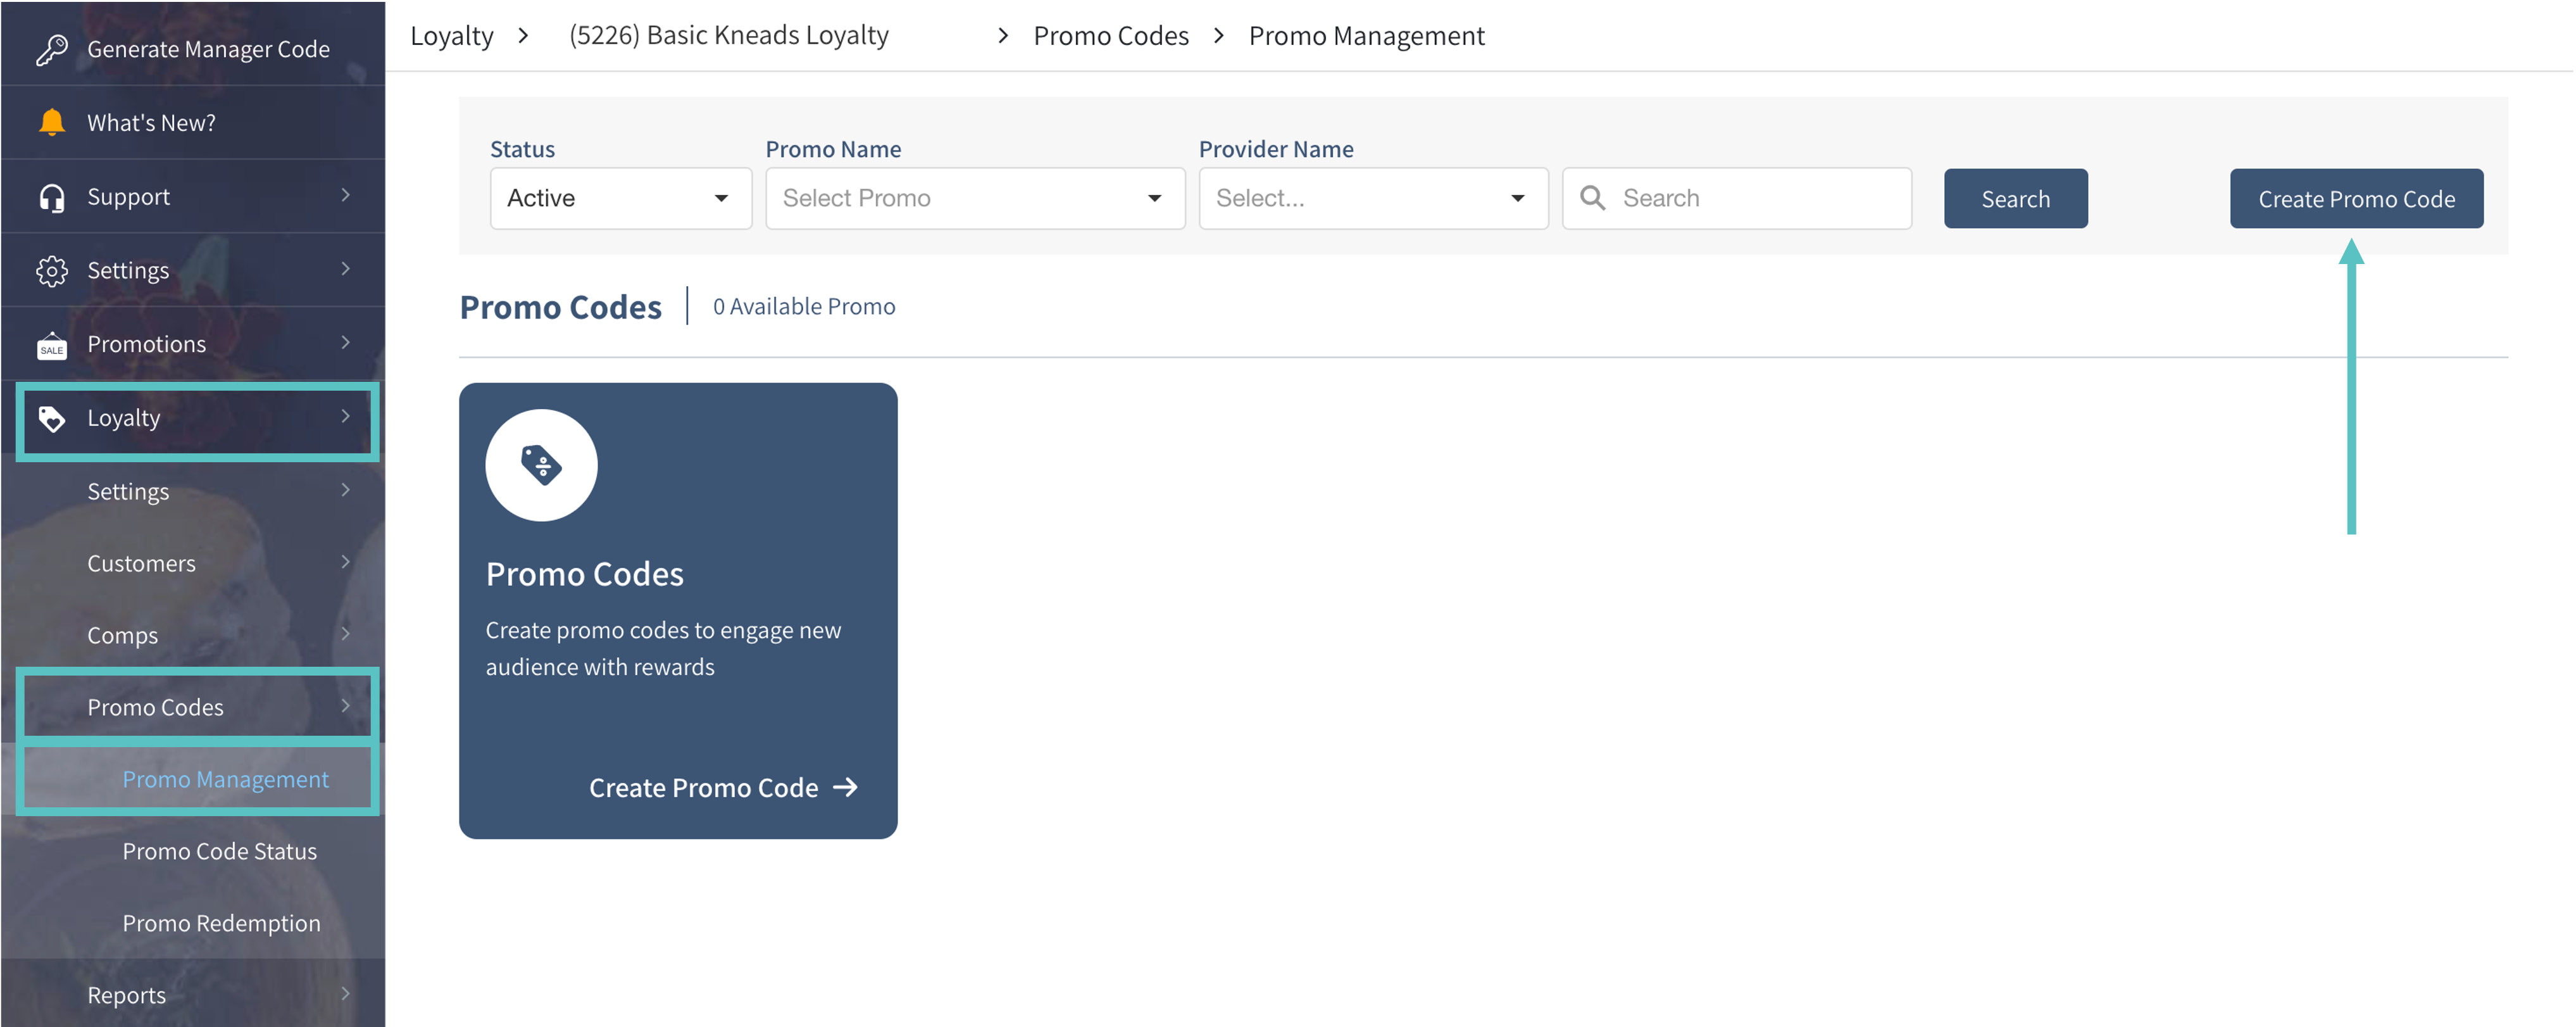Viewport: 2576px width, 1027px height.
Task: Click the gear icon beside Settings
Action: tap(51, 270)
